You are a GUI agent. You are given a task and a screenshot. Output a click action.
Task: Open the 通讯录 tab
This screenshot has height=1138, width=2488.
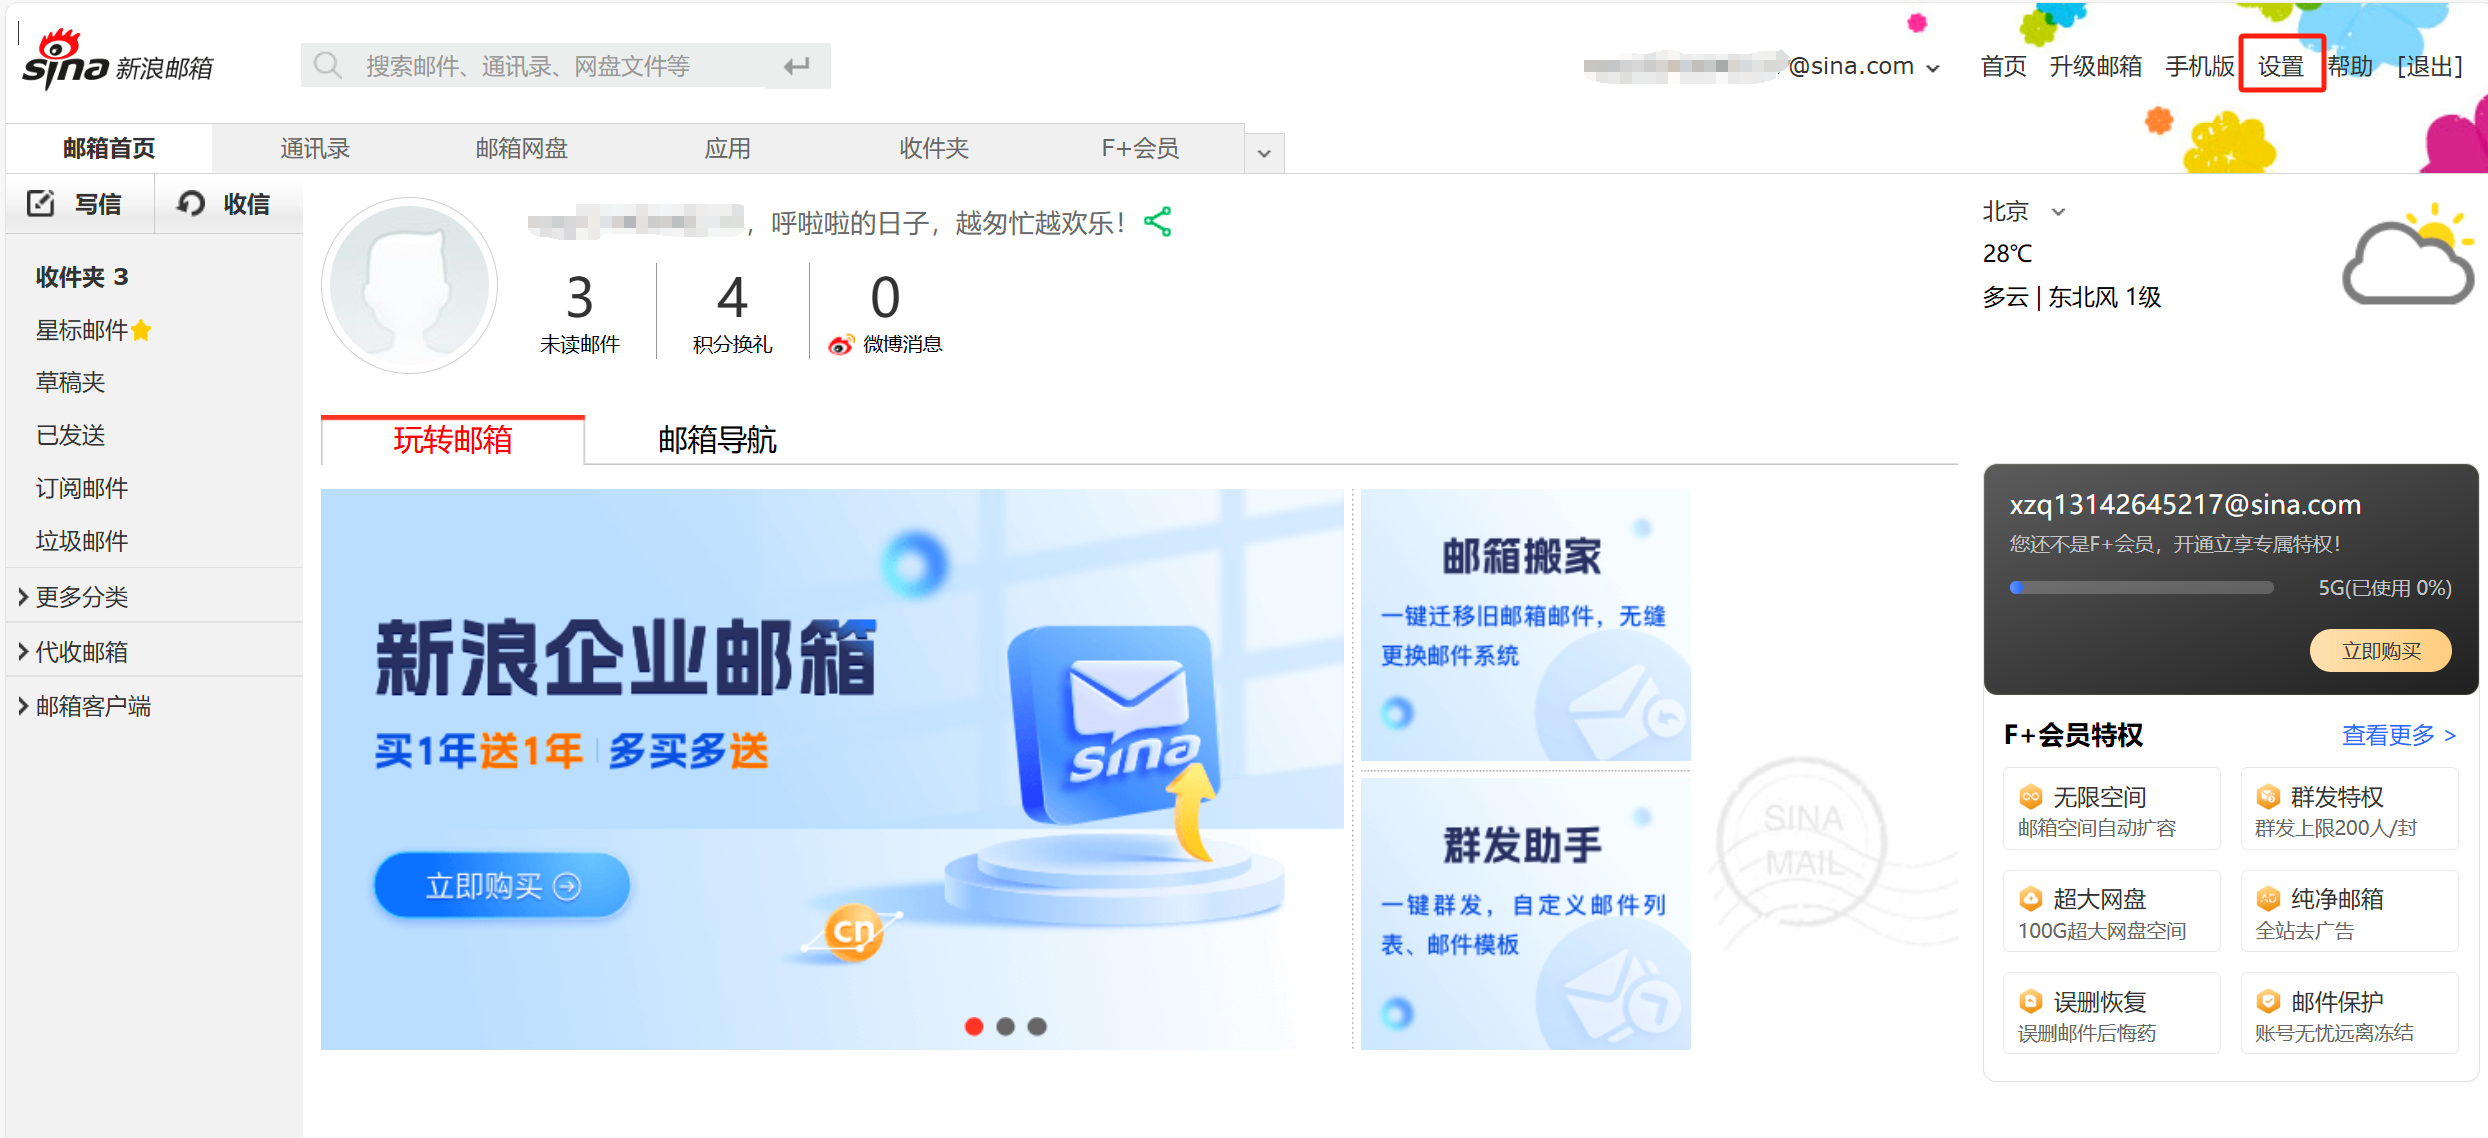point(315,149)
